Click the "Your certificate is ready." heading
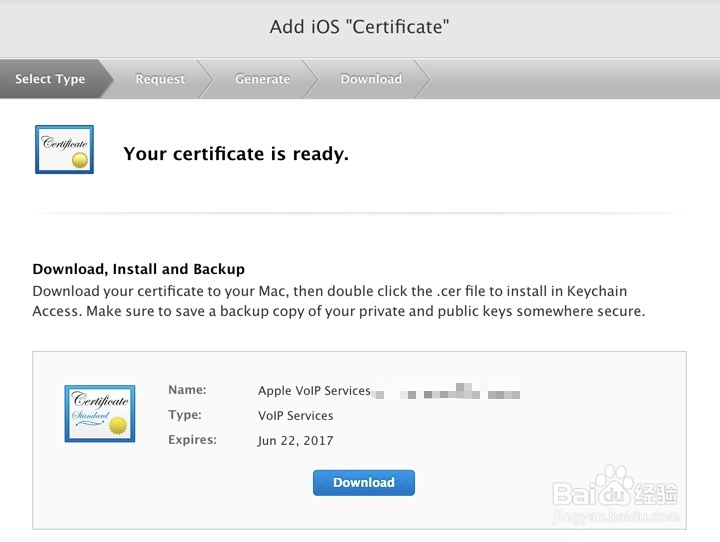 click(x=236, y=154)
